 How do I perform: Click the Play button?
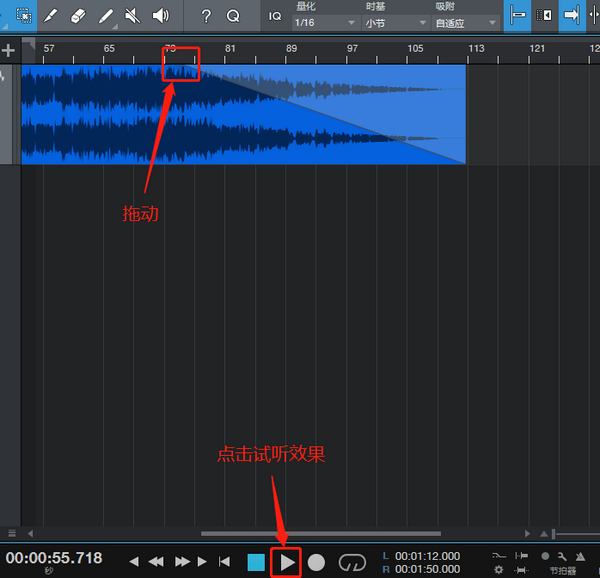(287, 562)
